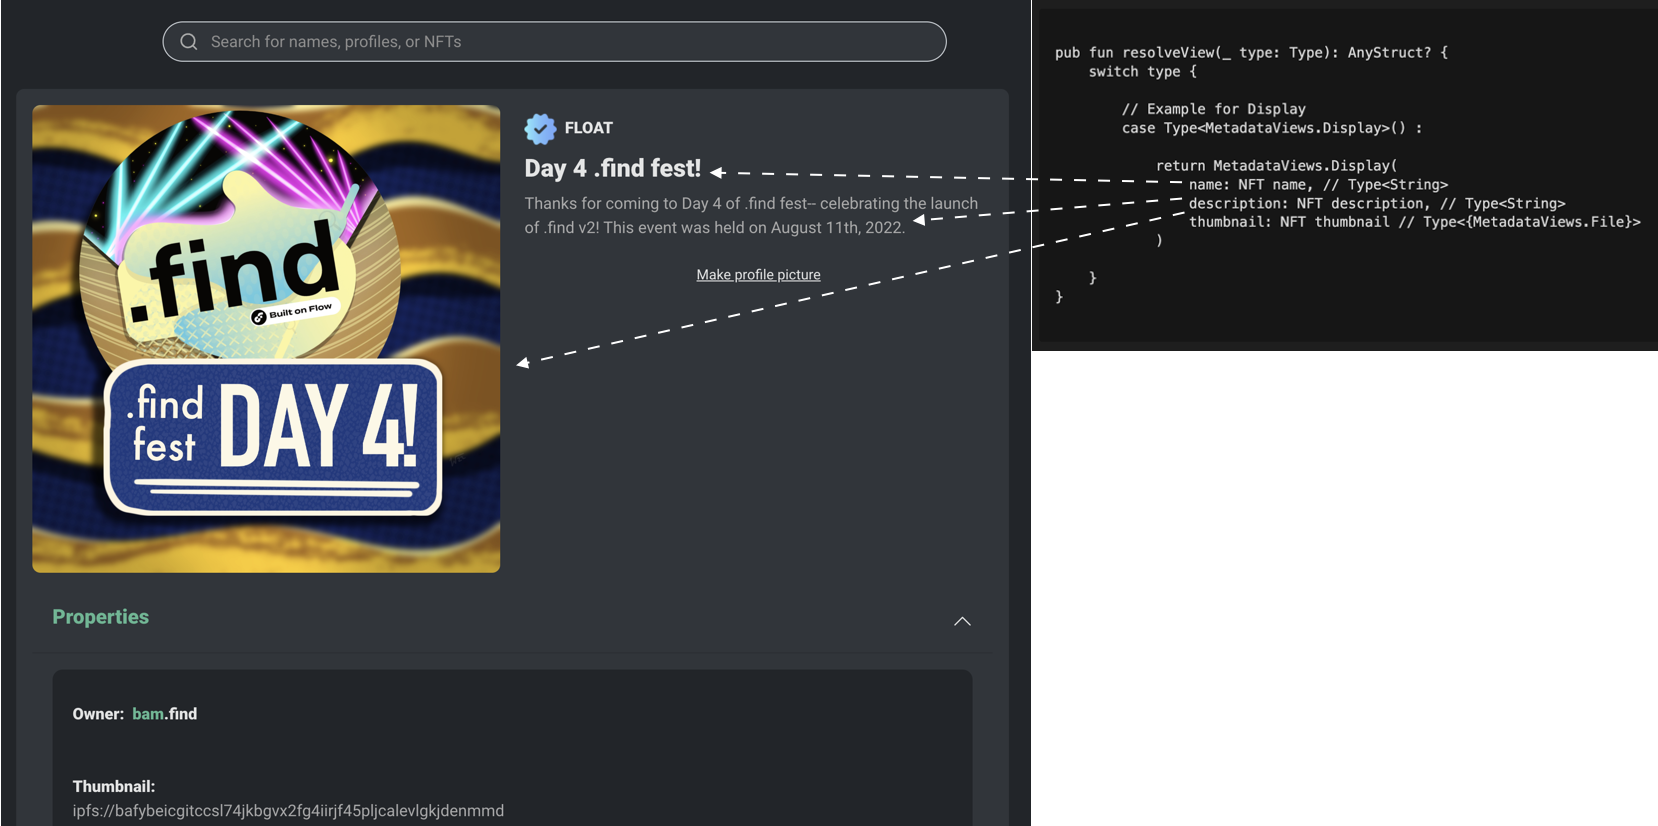Viewport: 1658px width, 826px height.
Task: Collapse the Properties section with the chevron
Action: pos(962,621)
